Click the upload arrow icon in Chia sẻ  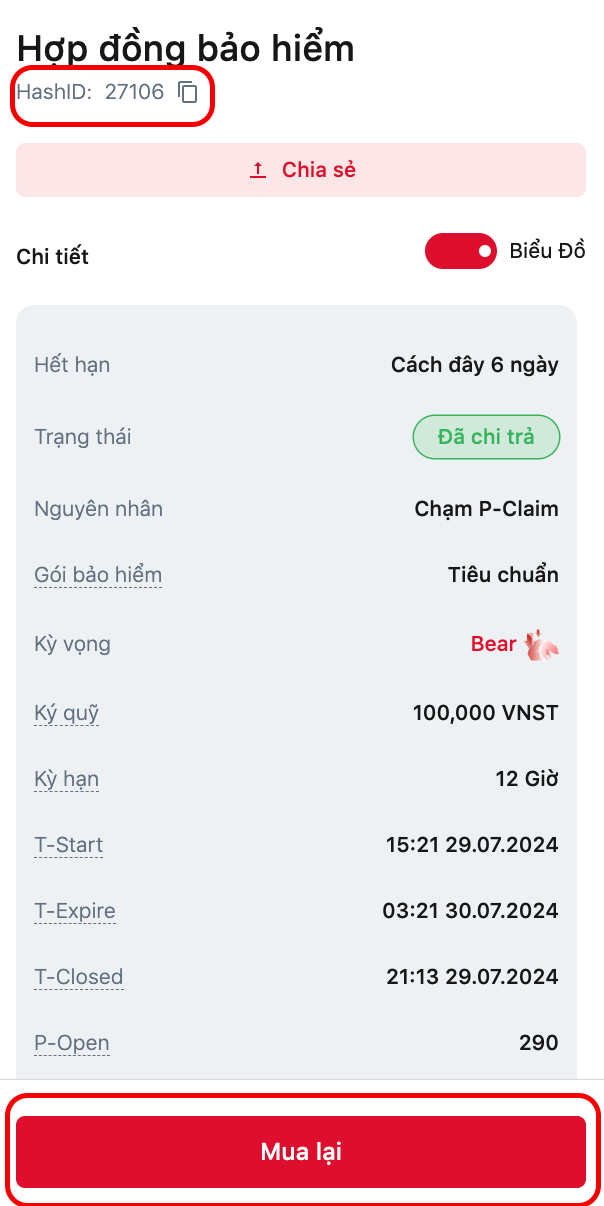258,170
